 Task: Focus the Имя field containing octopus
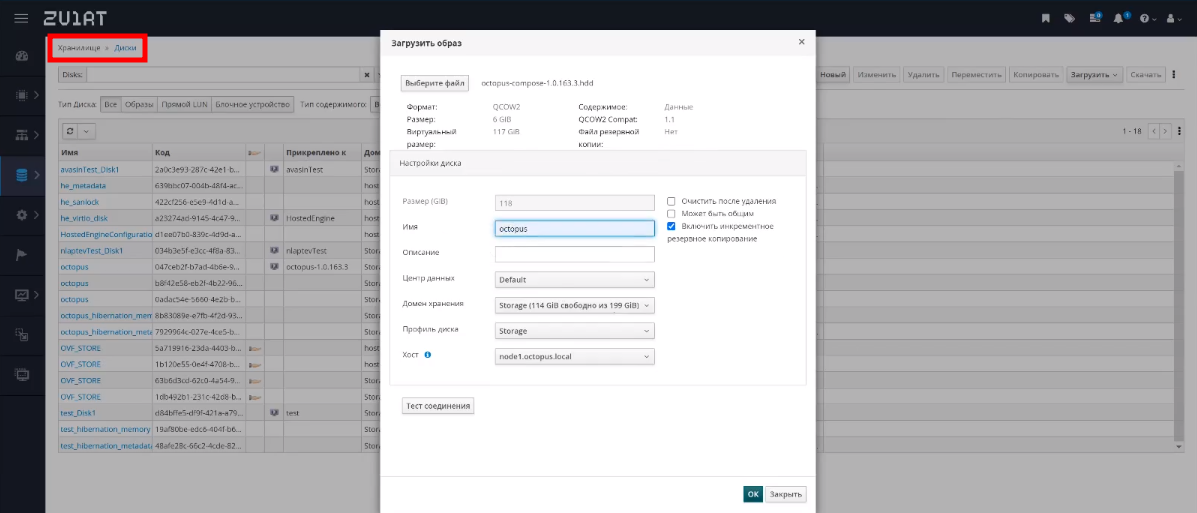click(574, 228)
